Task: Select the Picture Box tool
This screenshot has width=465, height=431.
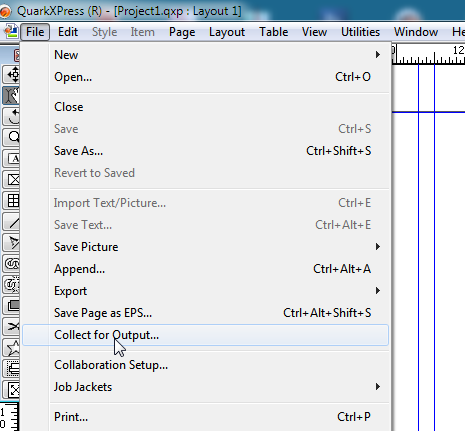Action: (x=12, y=179)
